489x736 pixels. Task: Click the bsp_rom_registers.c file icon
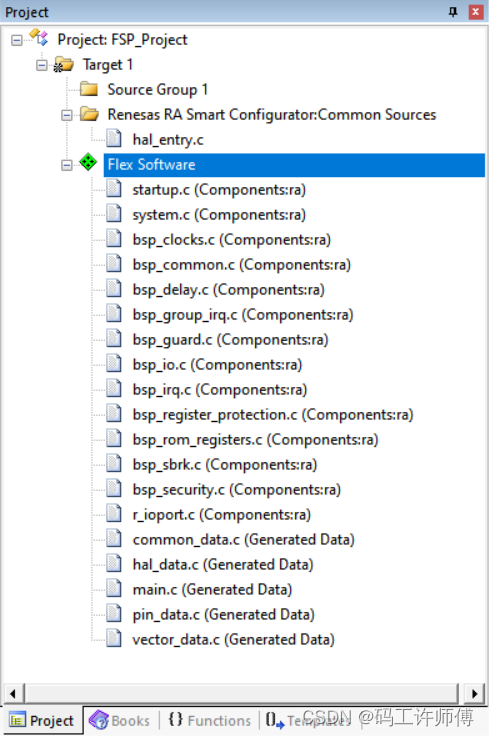(x=114, y=439)
